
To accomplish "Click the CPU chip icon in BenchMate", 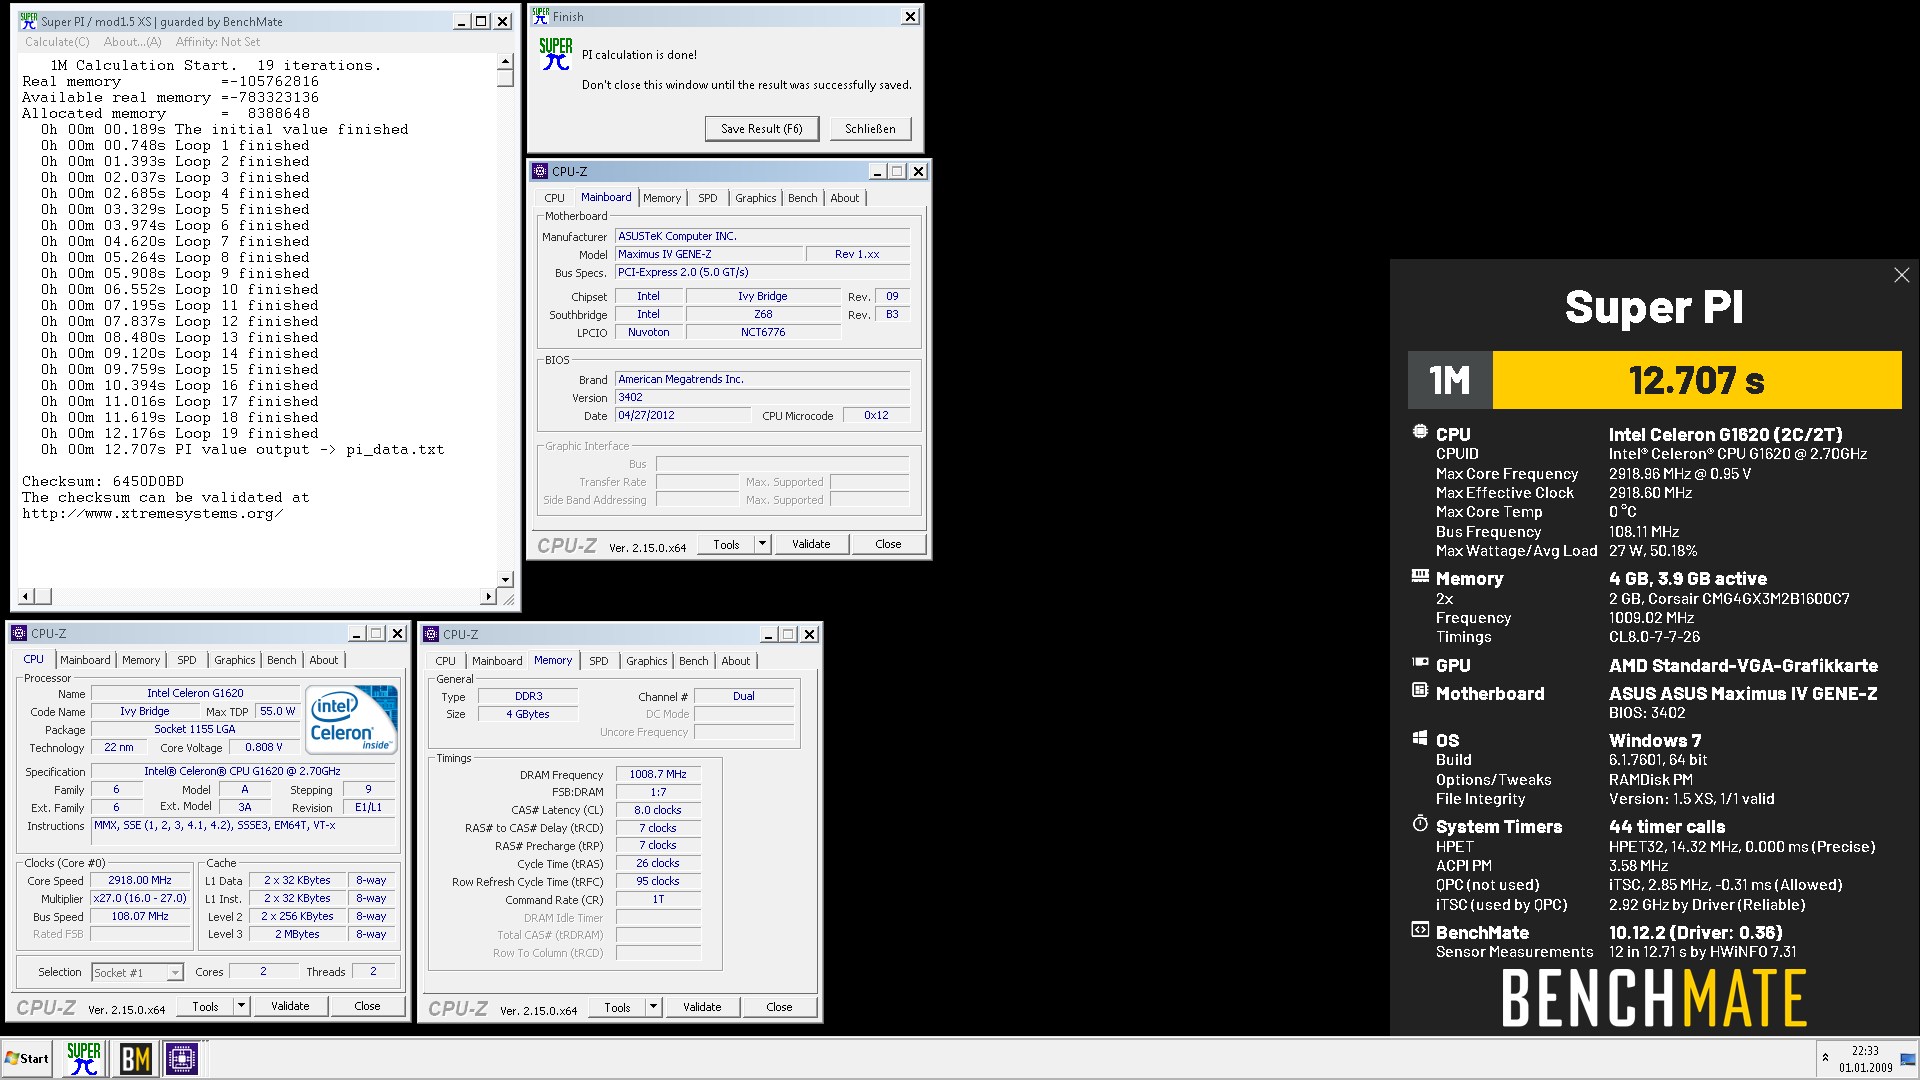I will pos(1420,432).
